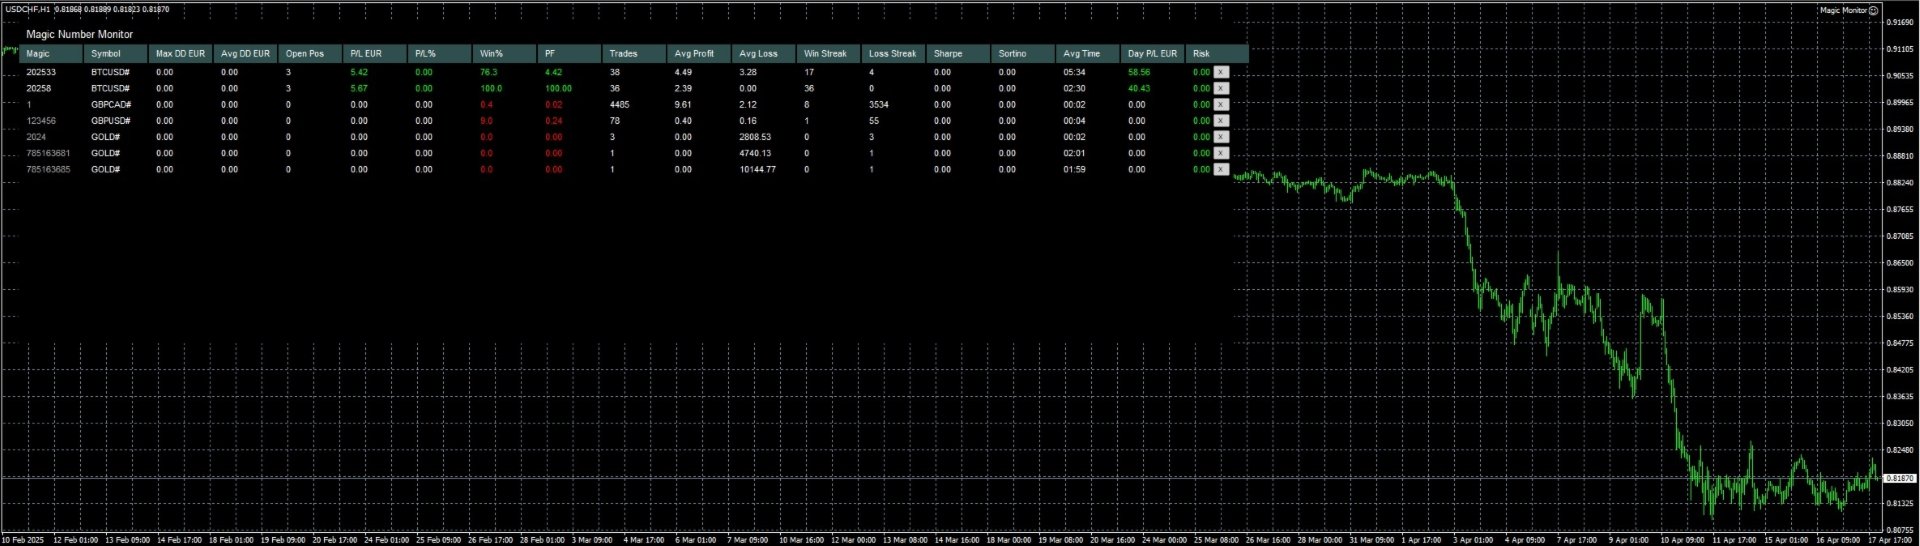Image resolution: width=1920 pixels, height=546 pixels.
Task: Click the Trades column header
Action: click(633, 54)
